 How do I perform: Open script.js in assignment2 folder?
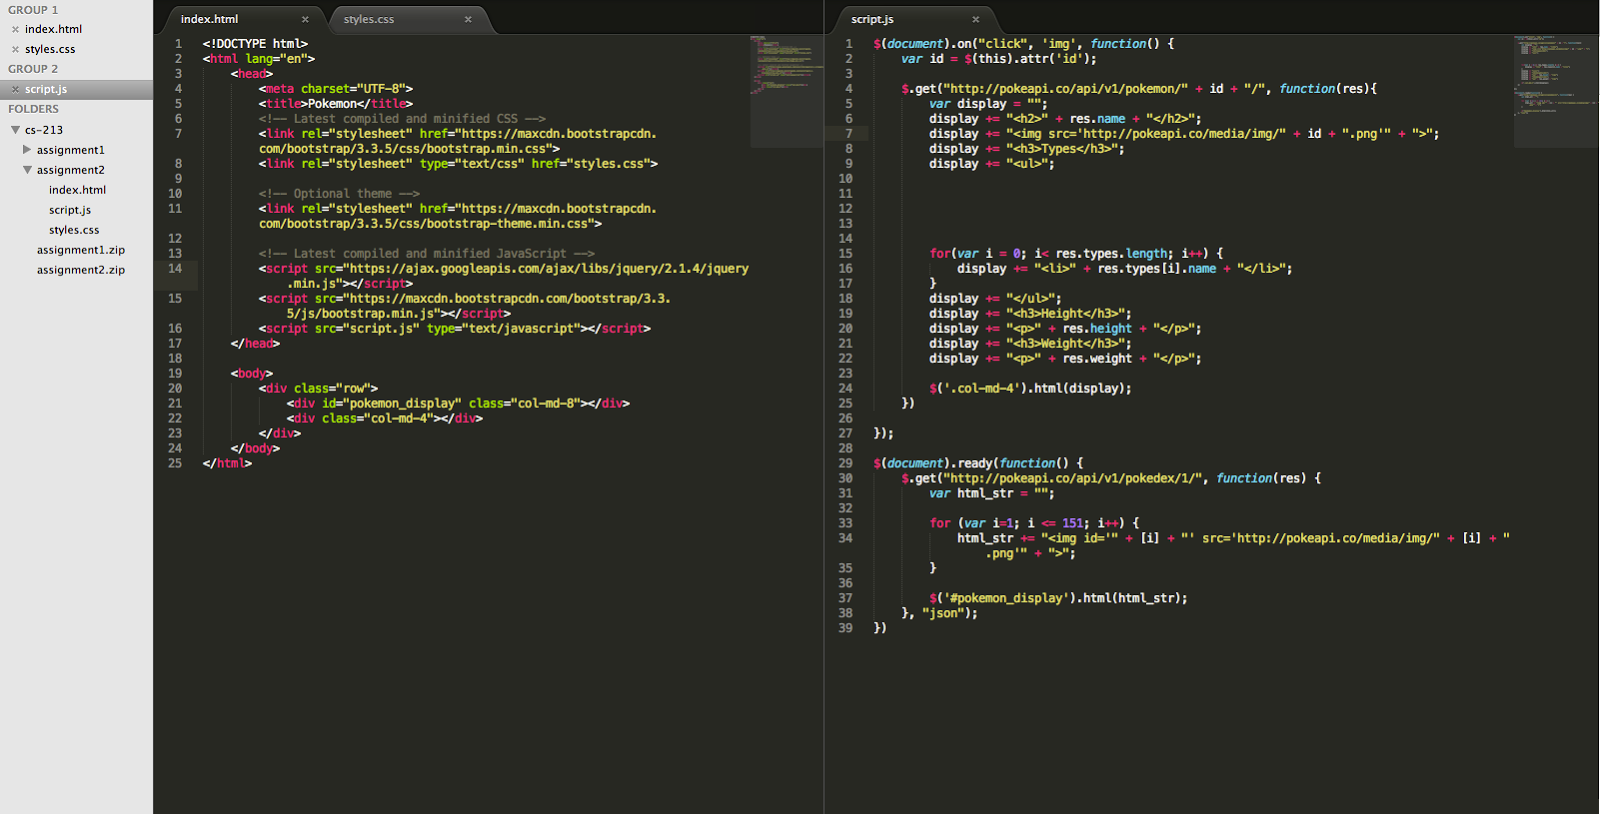pos(70,210)
